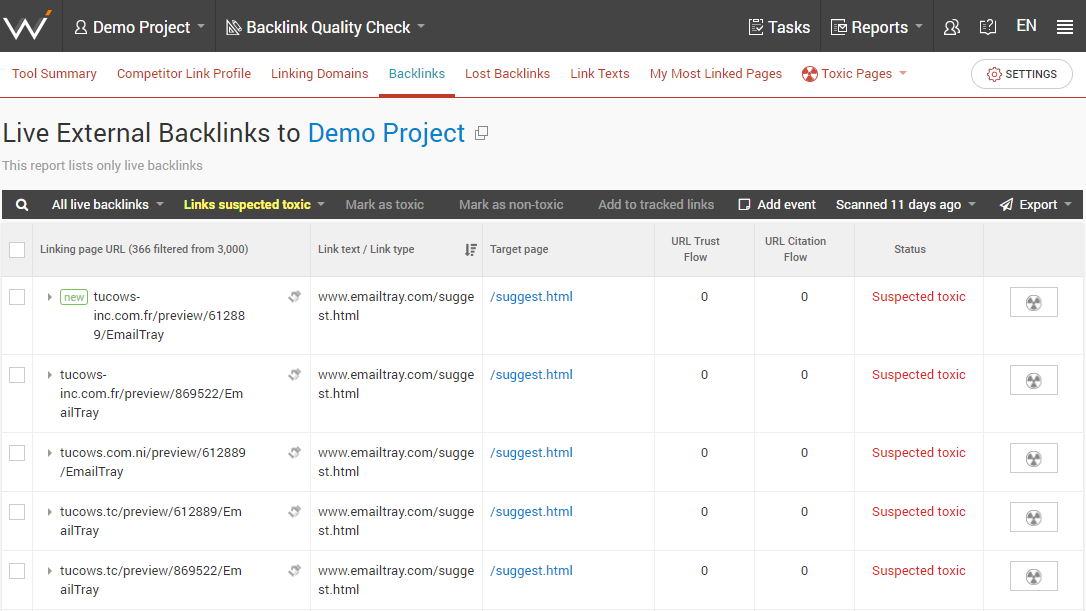
Task: Switch to the Tool Summary tab
Action: 54,73
